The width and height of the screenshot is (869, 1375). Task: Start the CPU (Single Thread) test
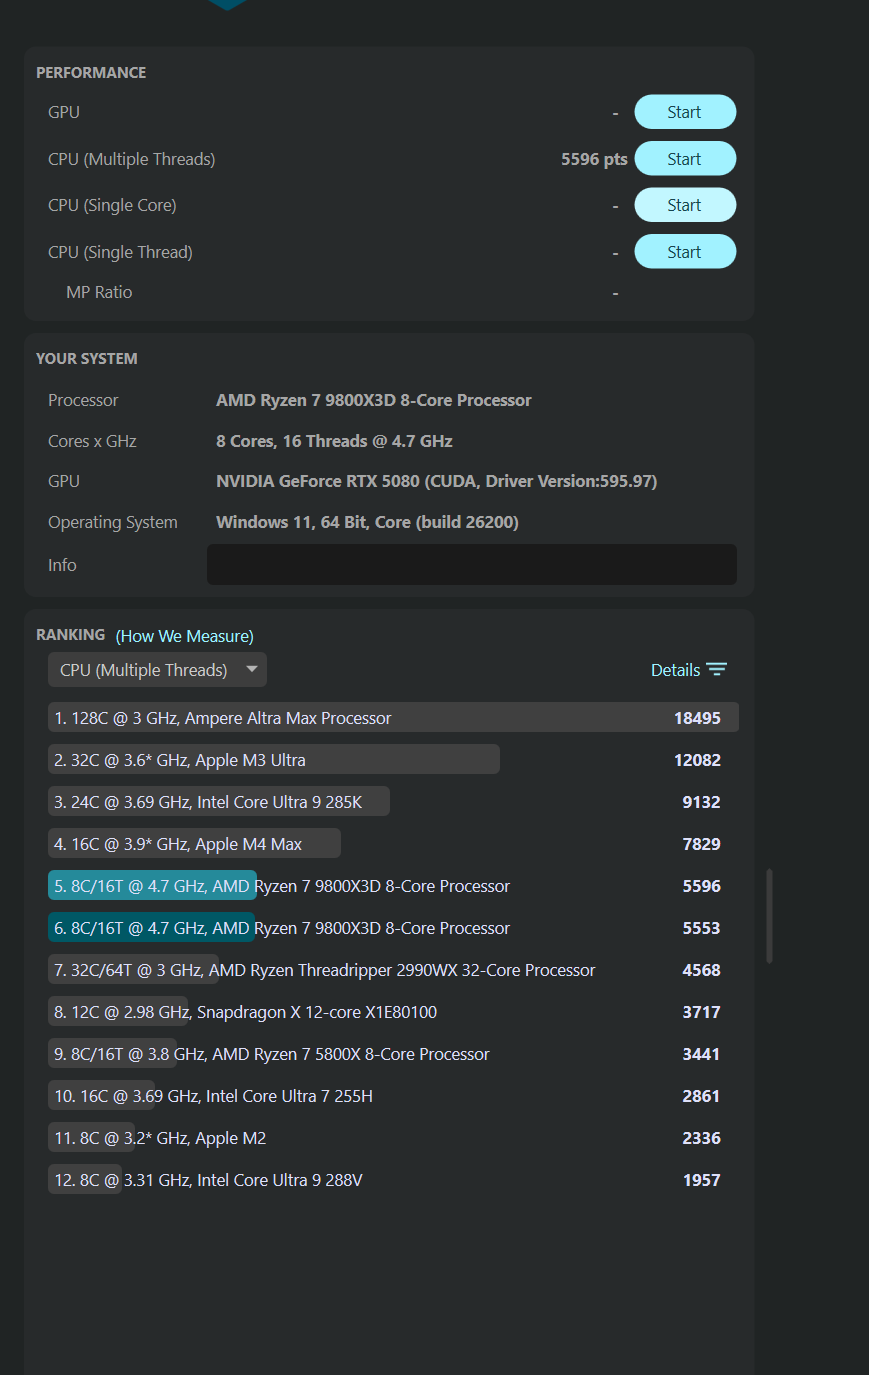pyautogui.click(x=685, y=252)
